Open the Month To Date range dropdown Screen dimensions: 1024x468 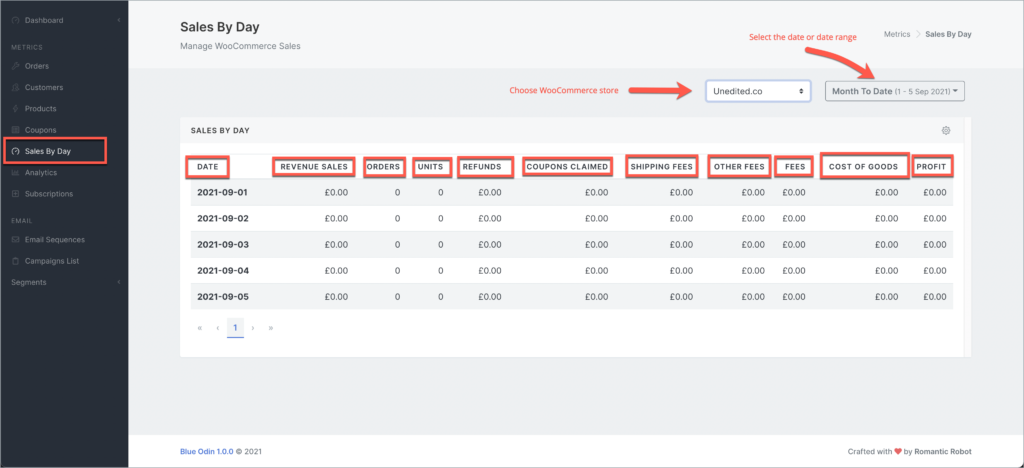click(895, 91)
